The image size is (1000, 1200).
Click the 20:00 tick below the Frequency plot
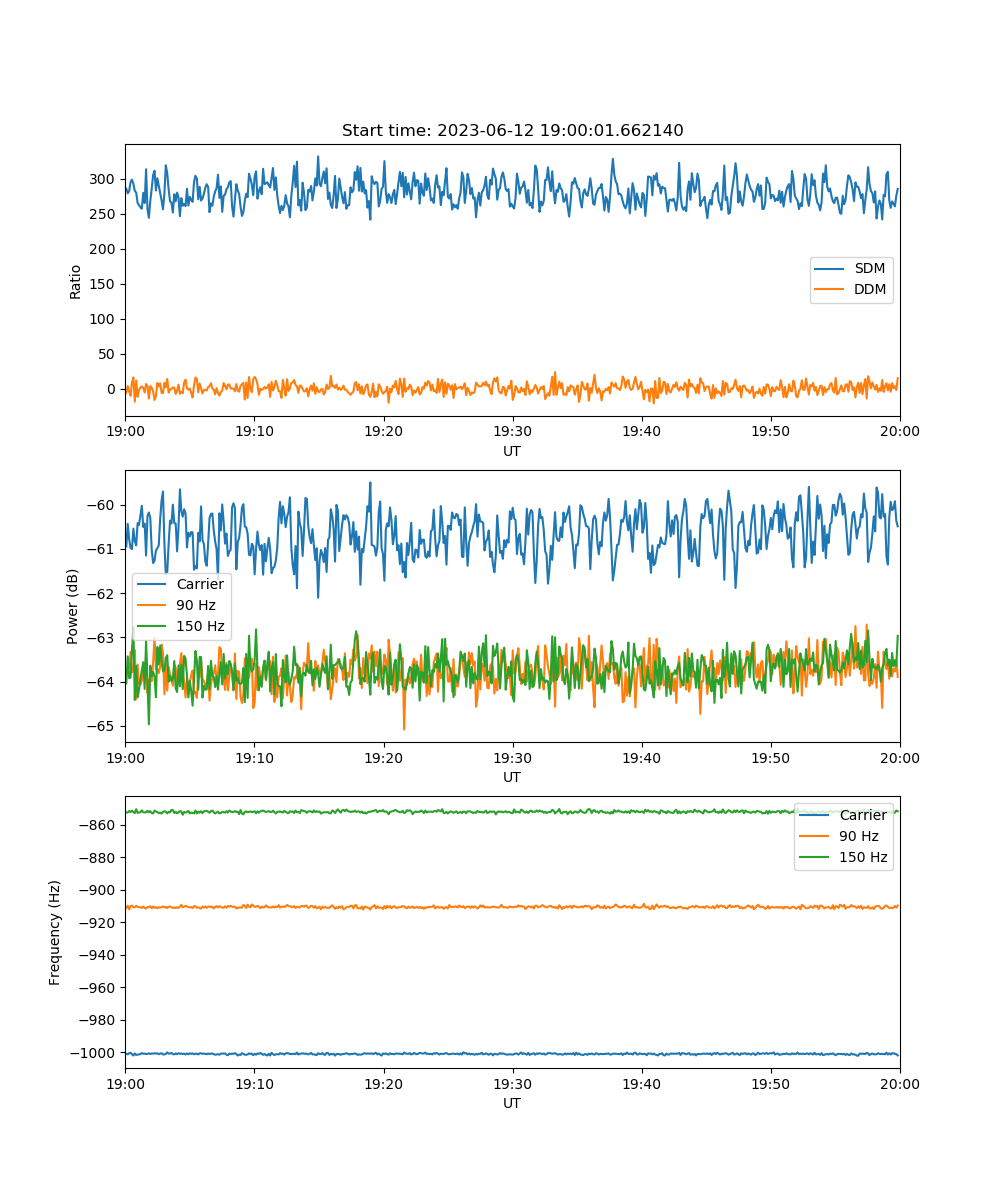[899, 1083]
